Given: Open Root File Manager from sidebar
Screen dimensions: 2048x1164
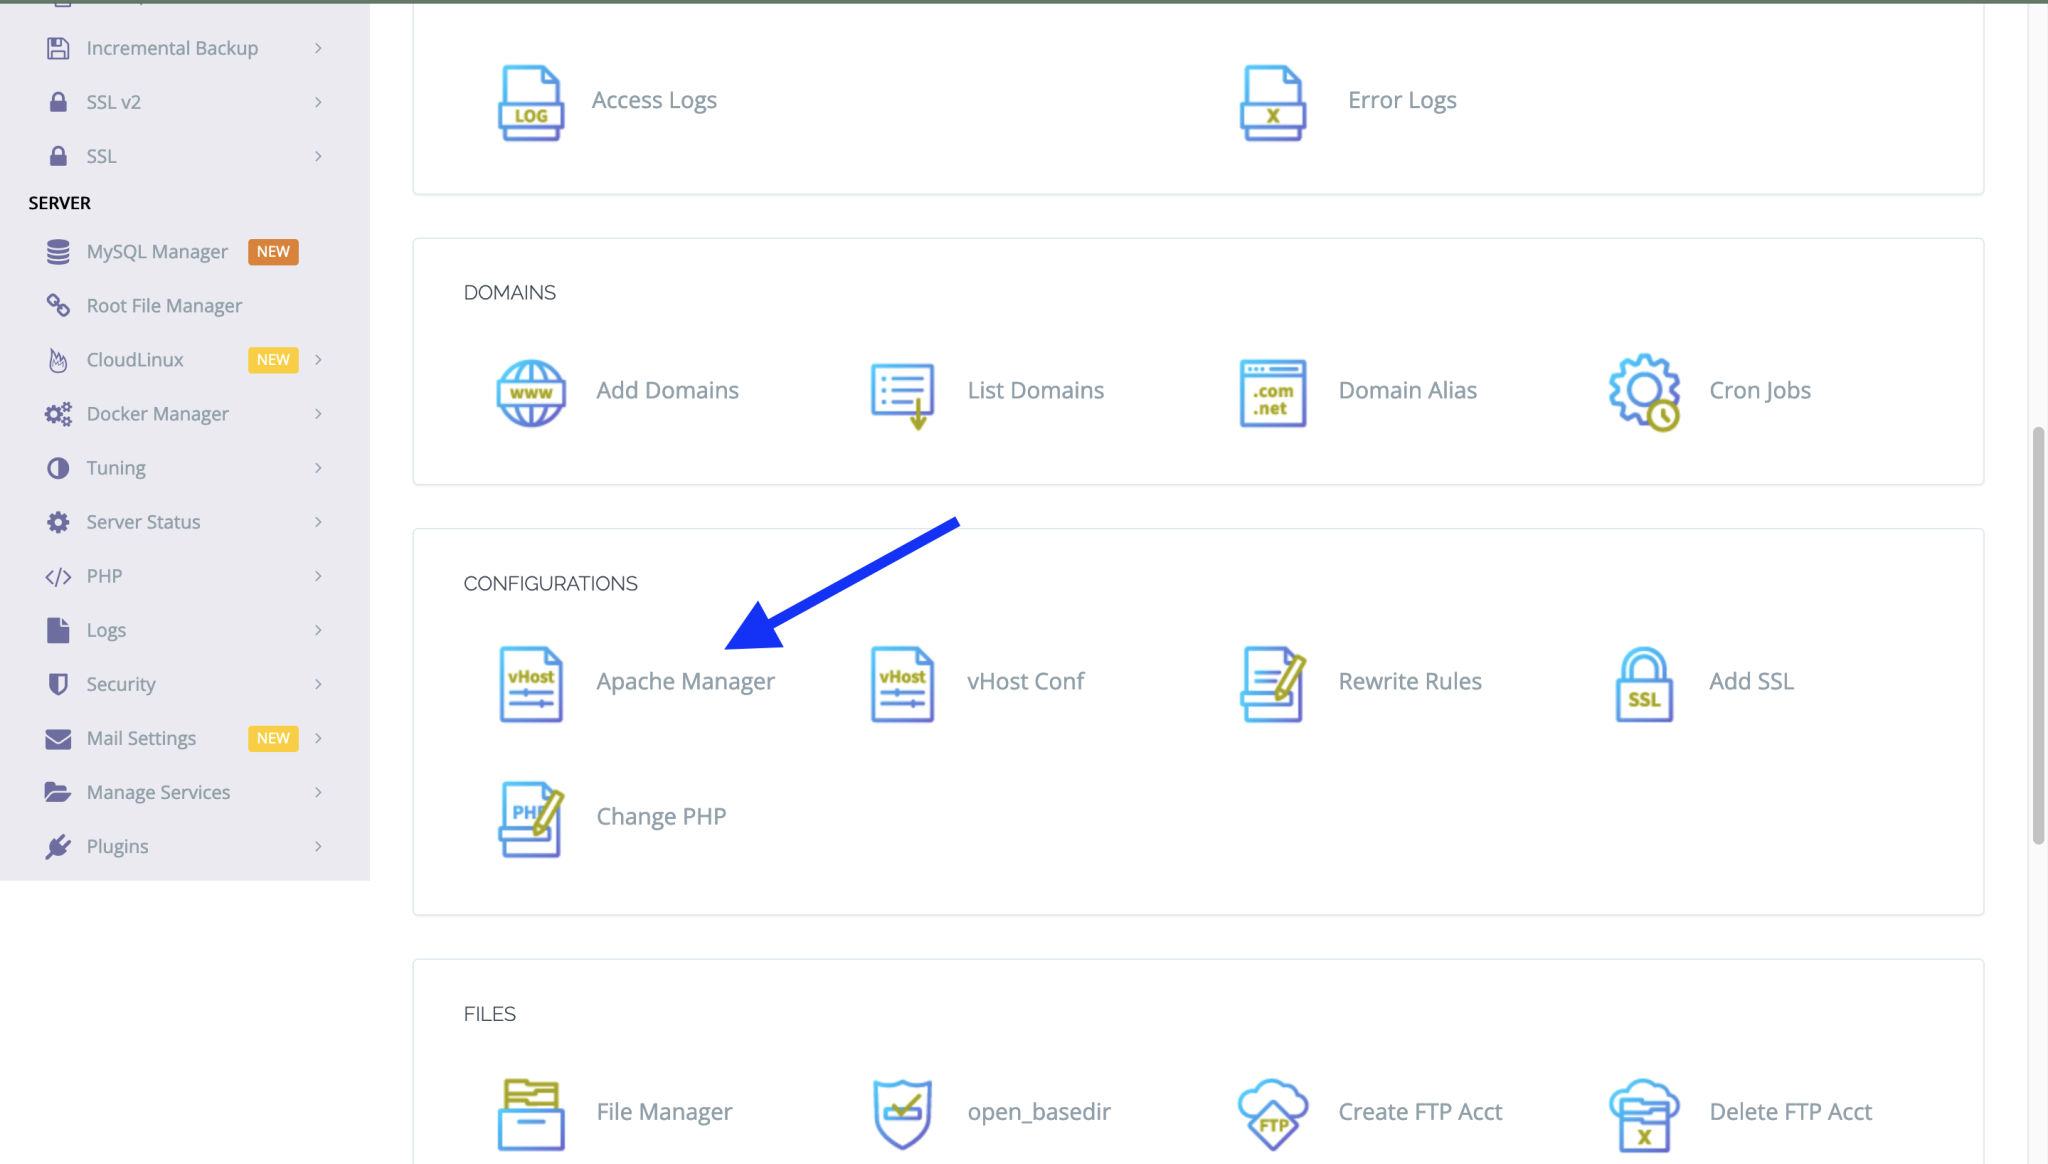Looking at the screenshot, I should coord(163,305).
